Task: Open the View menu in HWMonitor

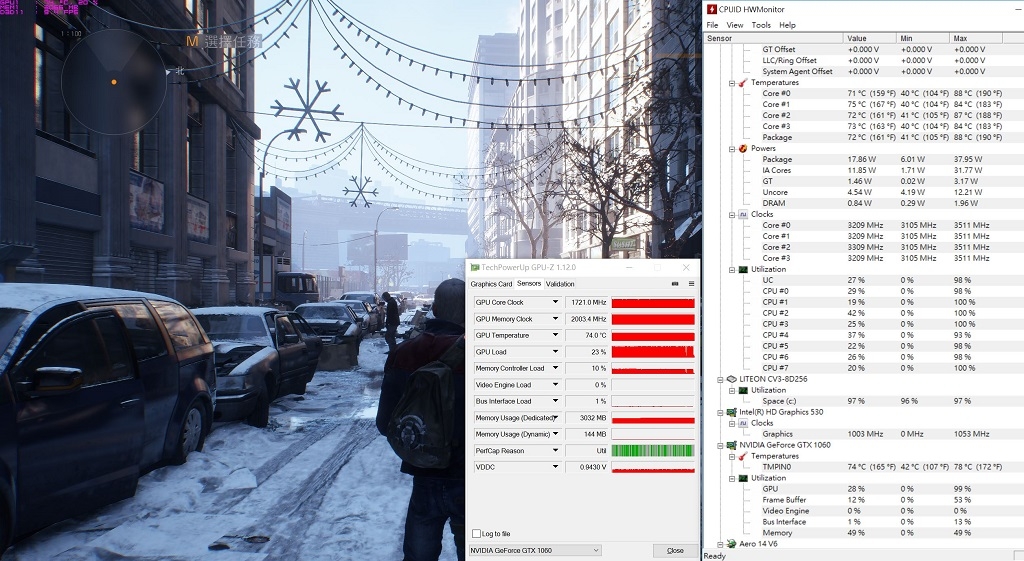Action: 735,25
